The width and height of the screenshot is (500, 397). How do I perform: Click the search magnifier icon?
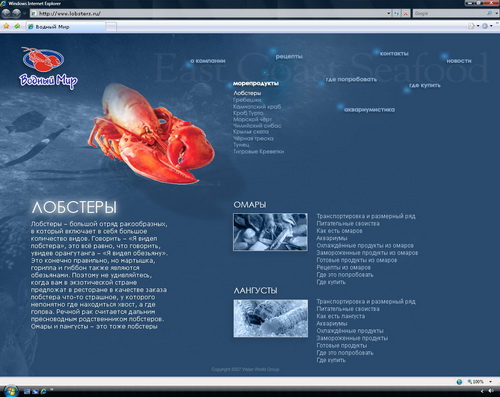[490, 13]
